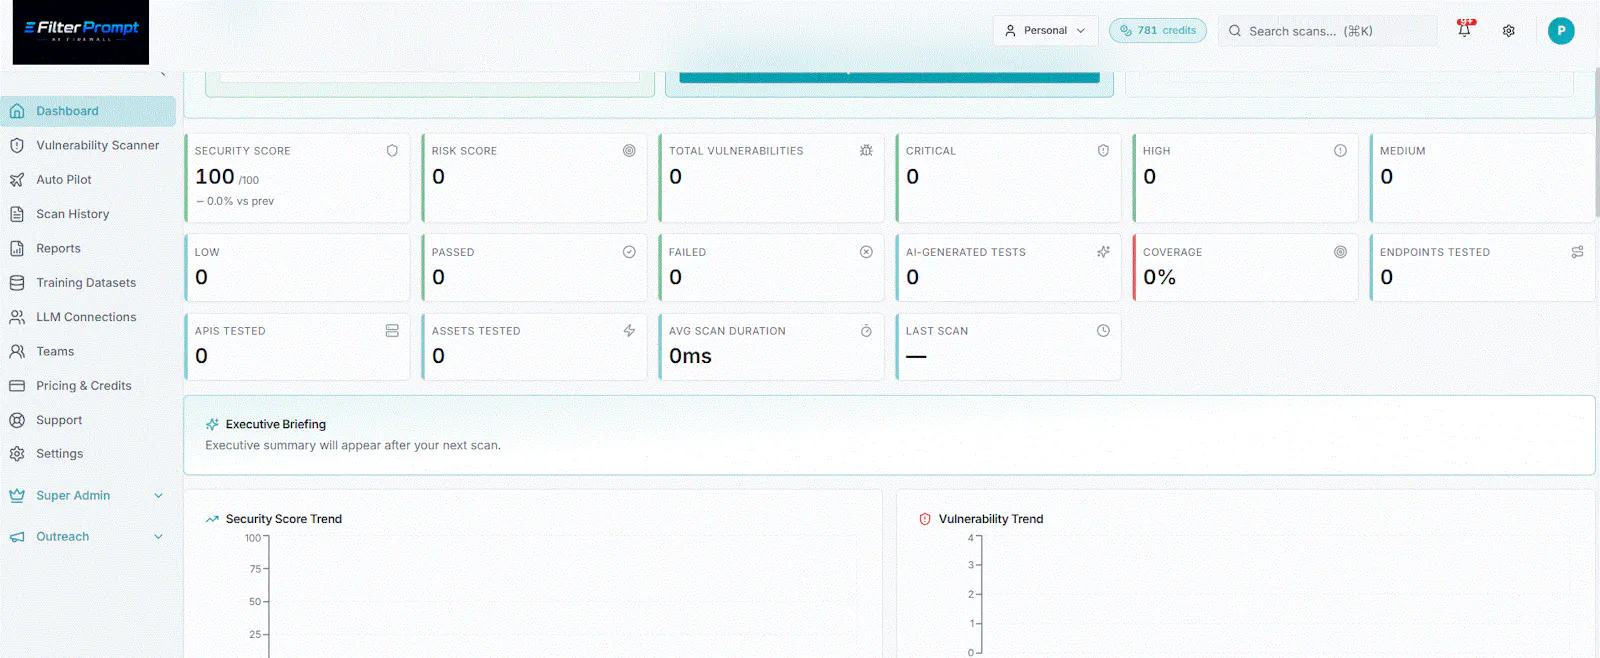Click the teal progress bar at top
This screenshot has width=1600, height=658.
[x=889, y=77]
